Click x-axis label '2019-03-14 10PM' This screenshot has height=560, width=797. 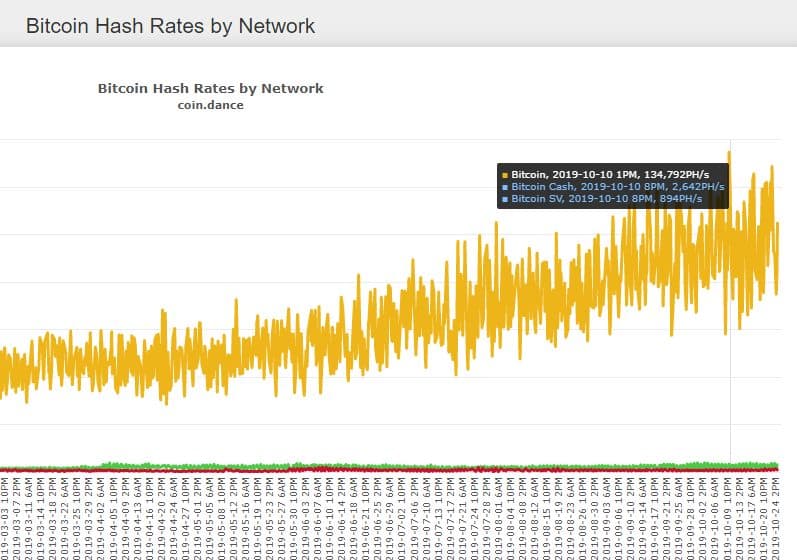41,518
